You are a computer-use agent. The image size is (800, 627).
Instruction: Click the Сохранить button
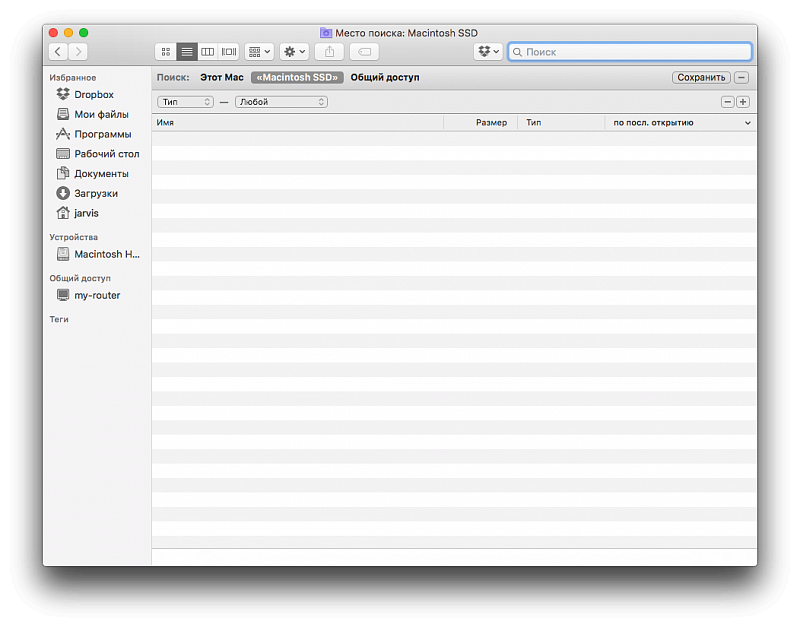[x=701, y=77]
